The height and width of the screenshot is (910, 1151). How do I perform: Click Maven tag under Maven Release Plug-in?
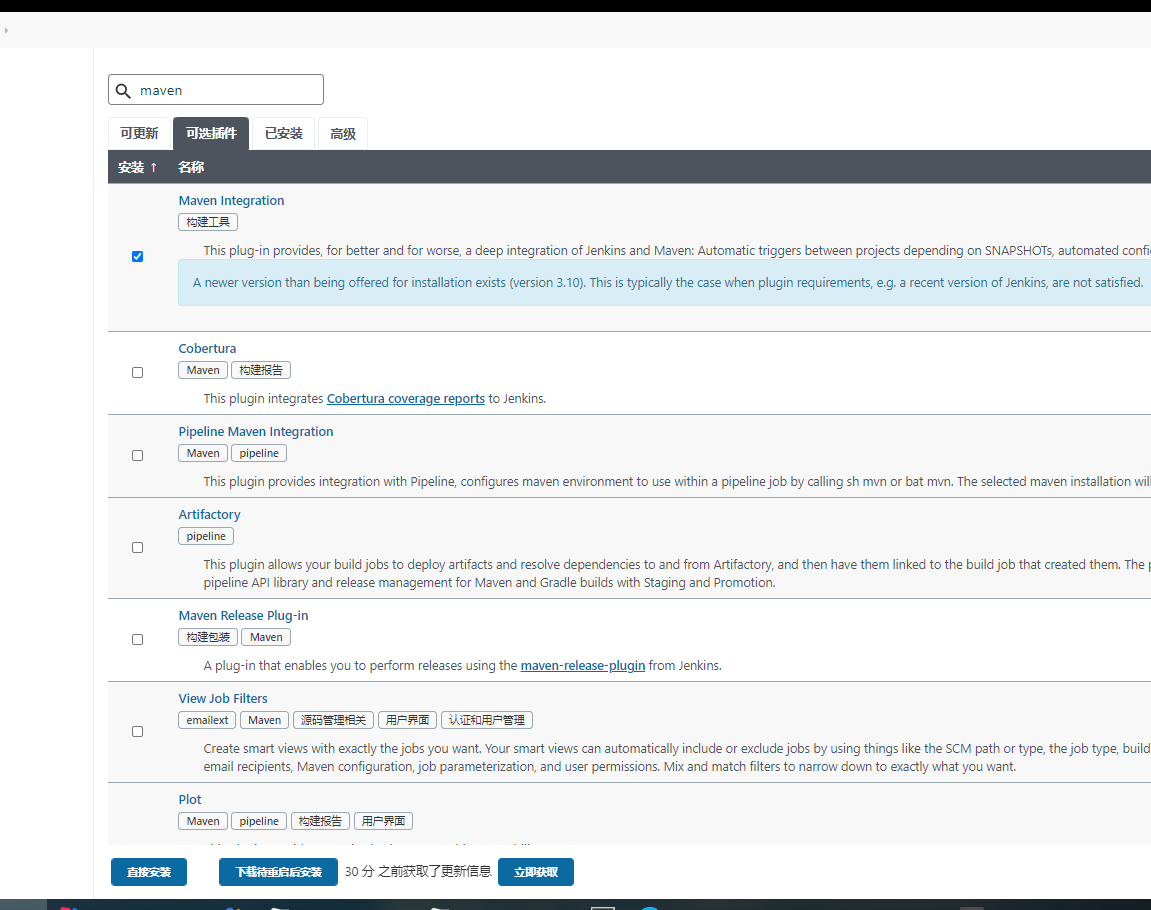266,637
